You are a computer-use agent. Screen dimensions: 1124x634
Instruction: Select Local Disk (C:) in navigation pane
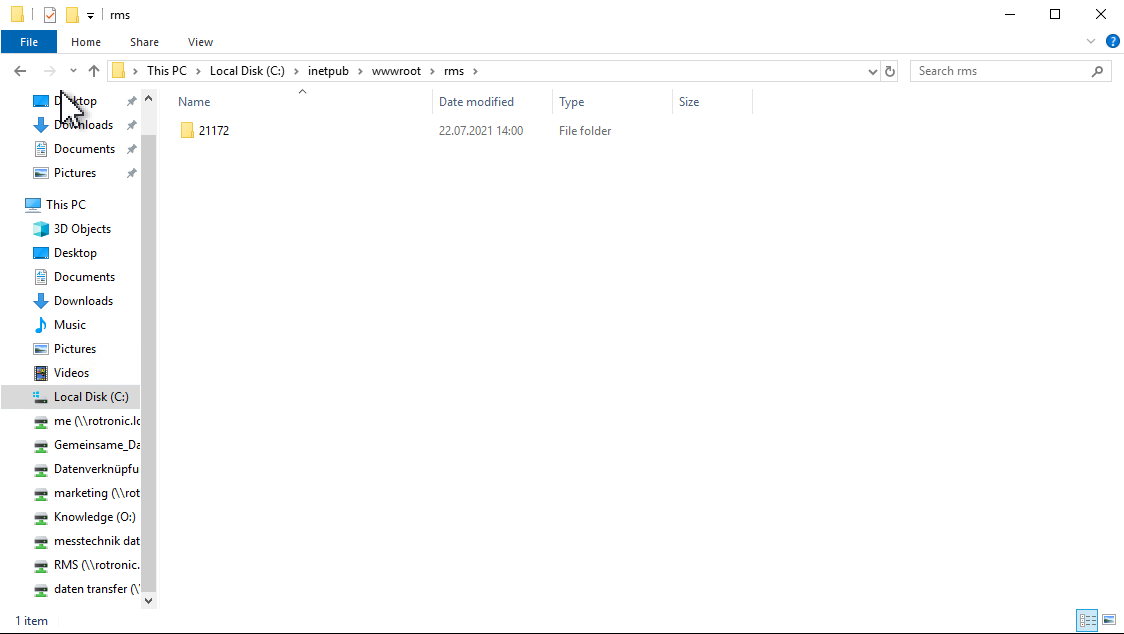pyautogui.click(x=71, y=397)
